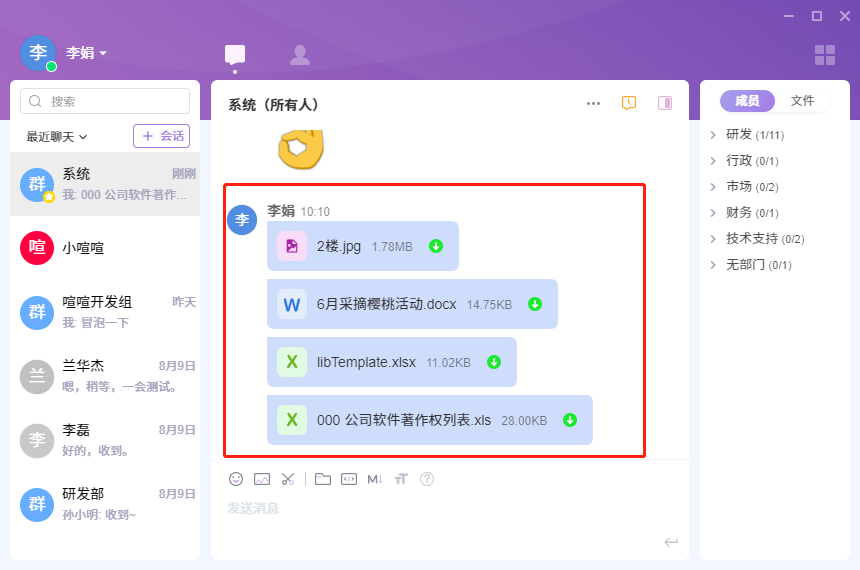Click the 搜索 search field
Viewport: 860px width, 570px height.
(105, 101)
